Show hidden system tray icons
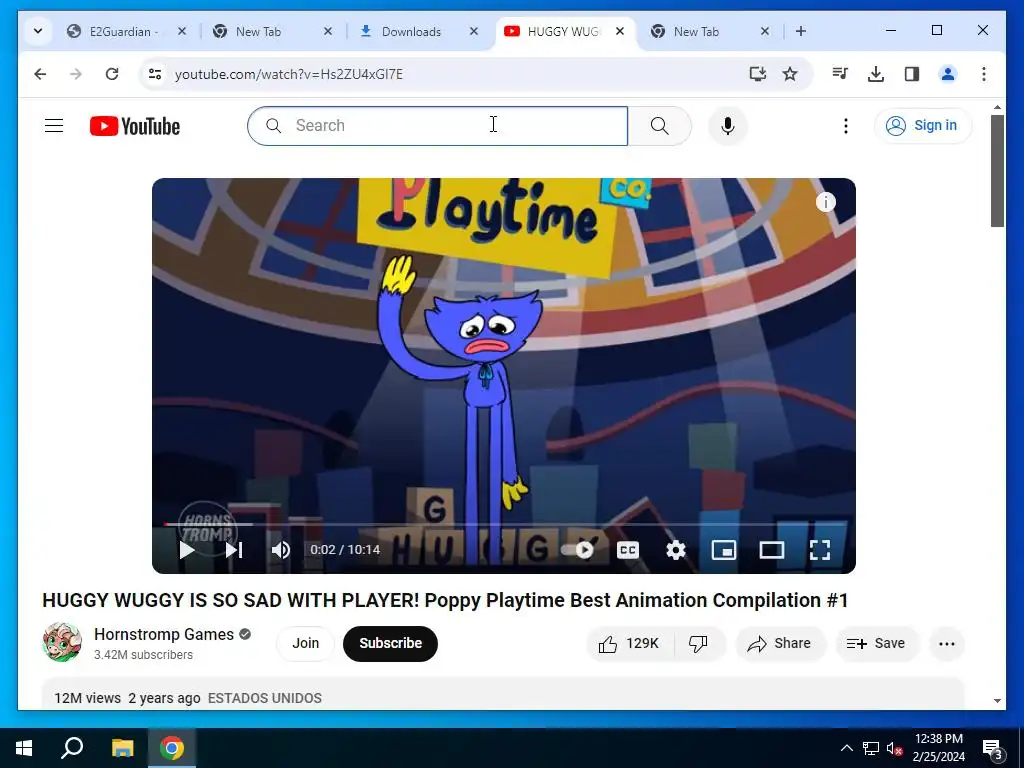 846,748
